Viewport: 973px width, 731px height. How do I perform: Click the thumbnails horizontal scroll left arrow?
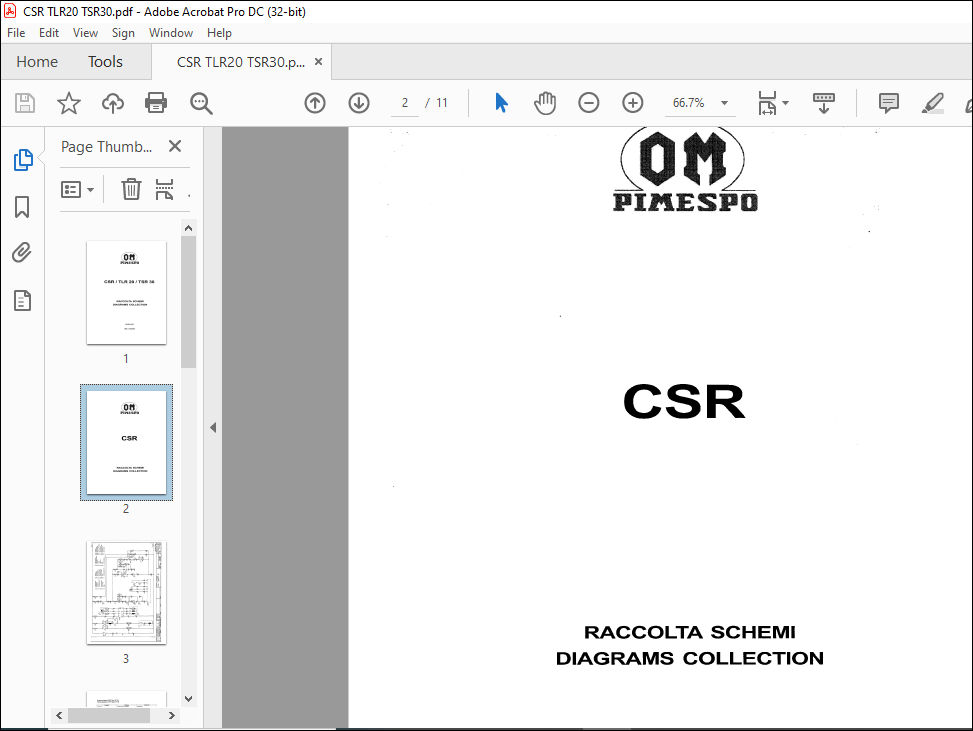59,715
